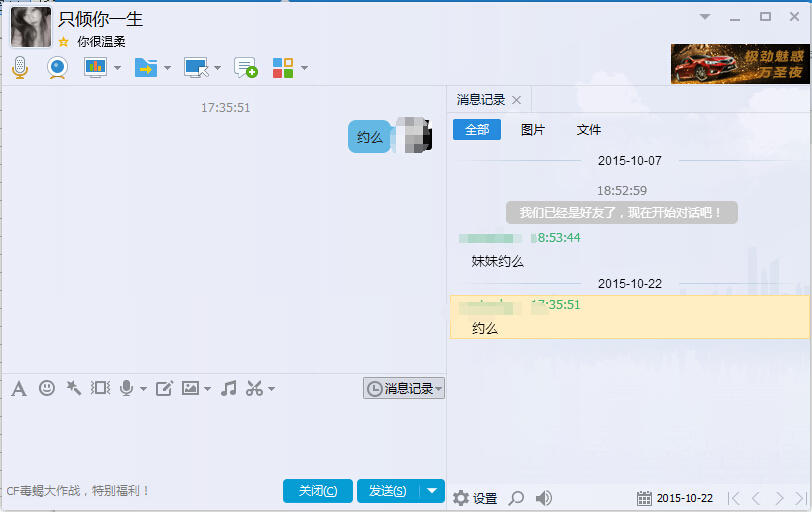Go to last page of message history
The width and height of the screenshot is (812, 512).
click(801, 498)
